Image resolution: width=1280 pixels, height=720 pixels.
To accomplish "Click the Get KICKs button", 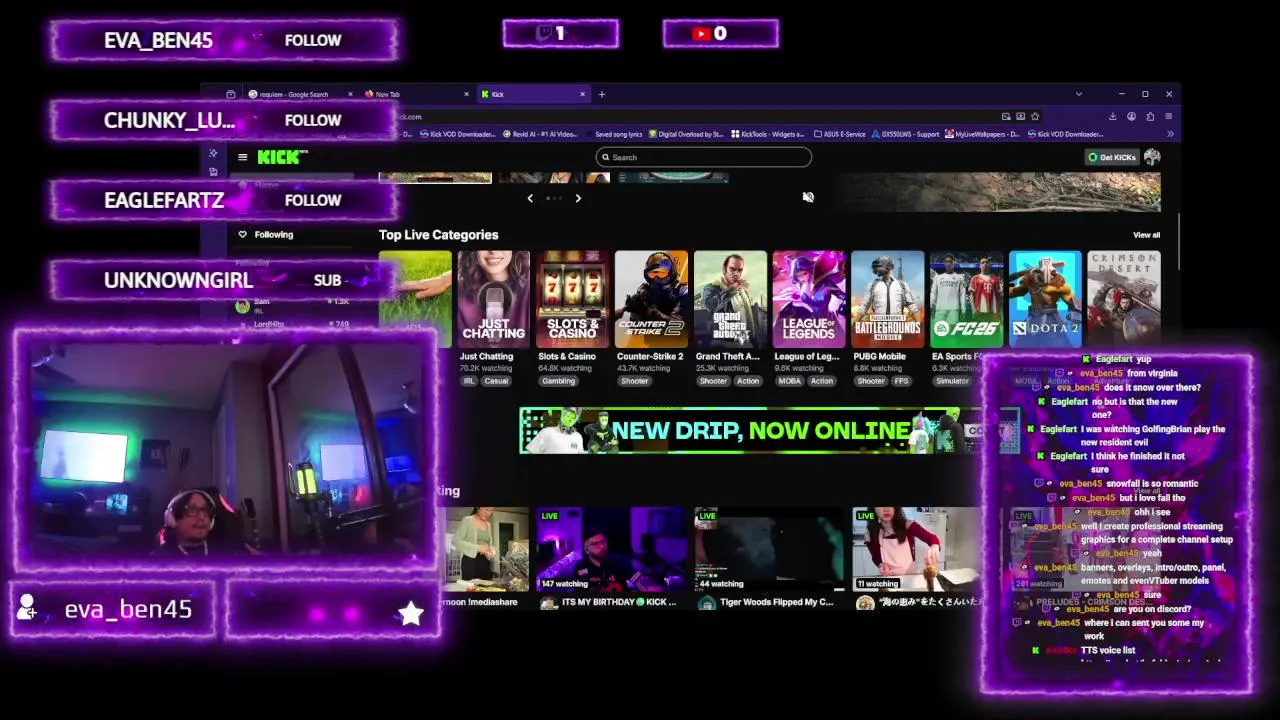I will 1112,157.
